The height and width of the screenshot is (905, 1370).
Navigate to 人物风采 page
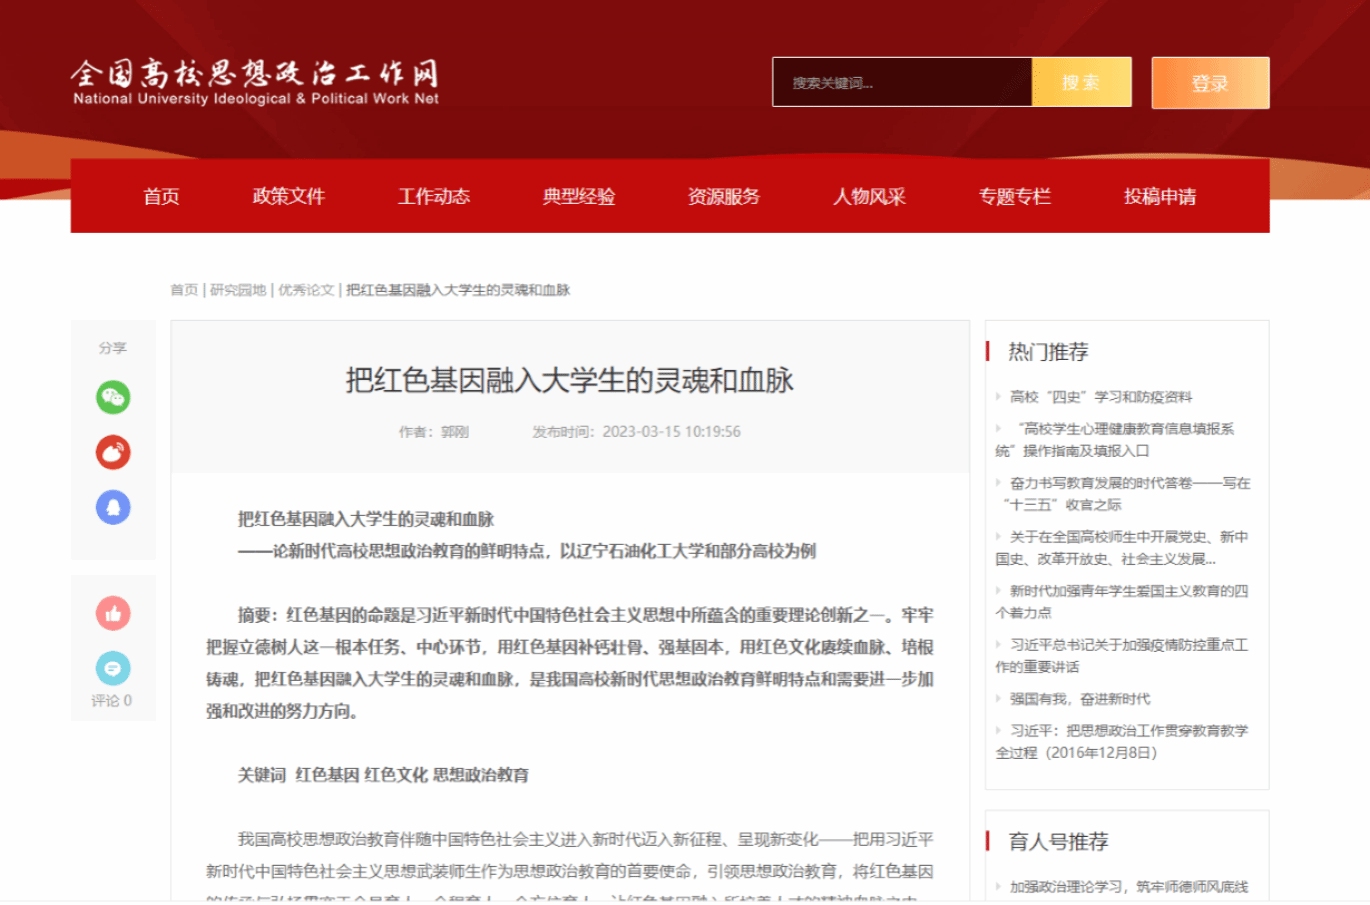pos(869,196)
